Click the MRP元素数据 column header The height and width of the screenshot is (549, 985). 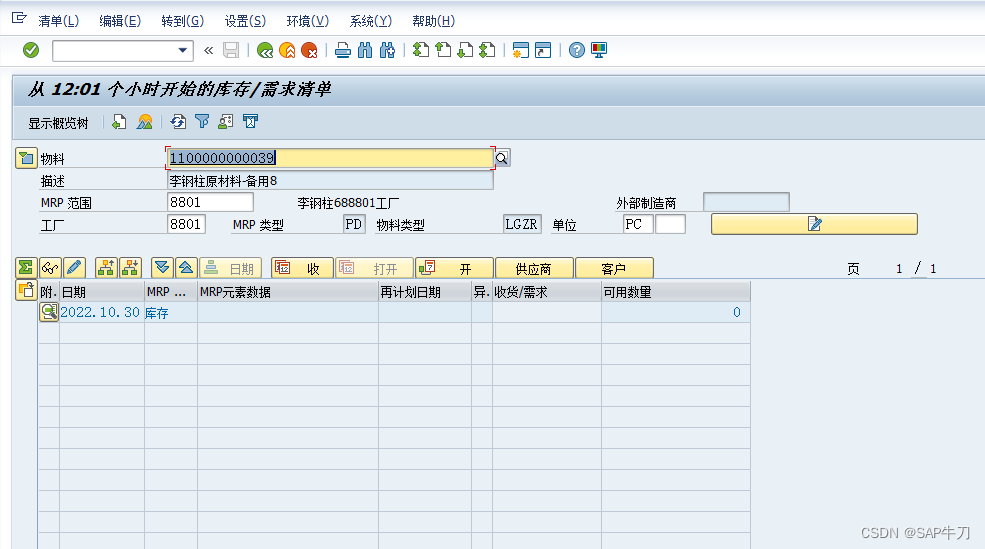coord(288,292)
